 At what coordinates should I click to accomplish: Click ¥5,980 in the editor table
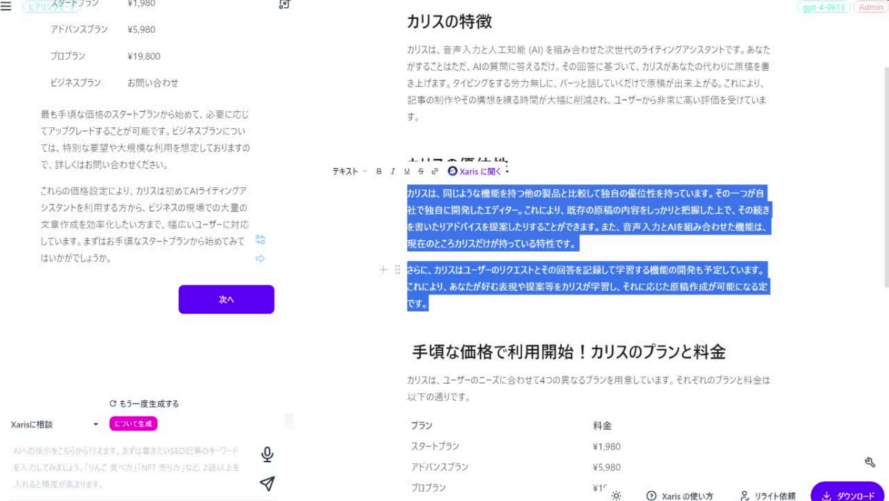point(607,468)
